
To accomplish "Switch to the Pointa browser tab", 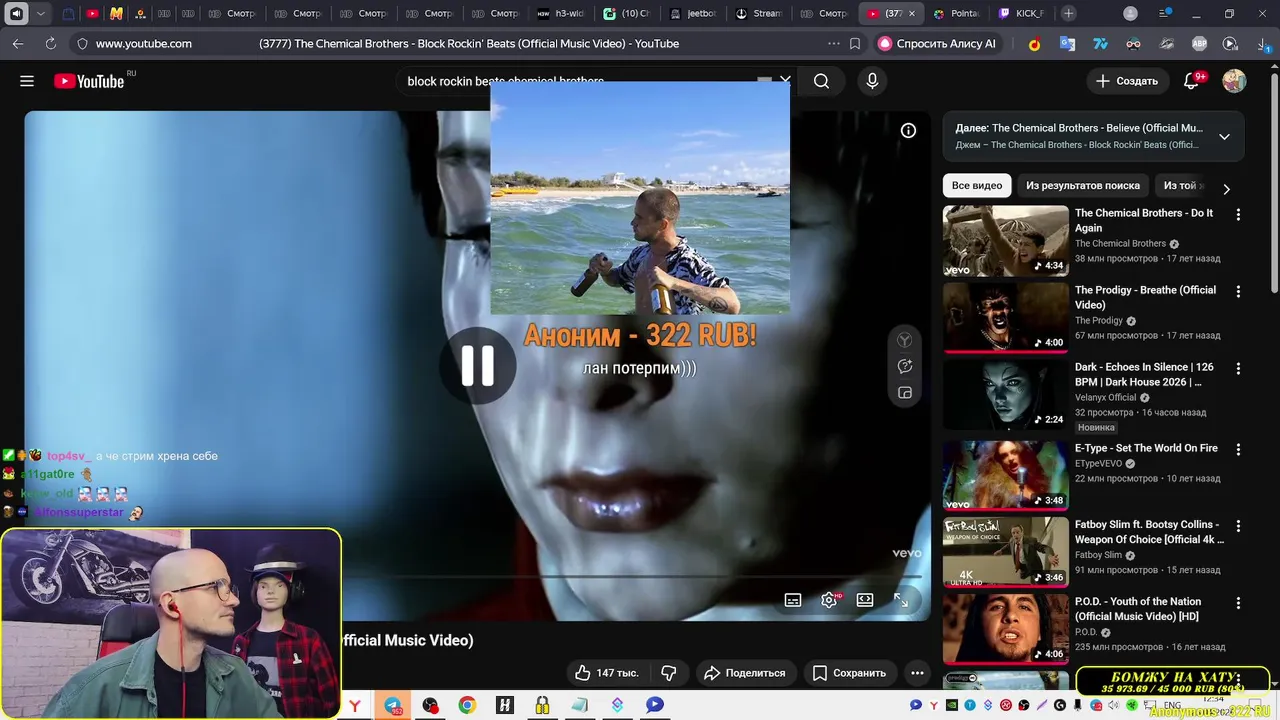I will 957,14.
